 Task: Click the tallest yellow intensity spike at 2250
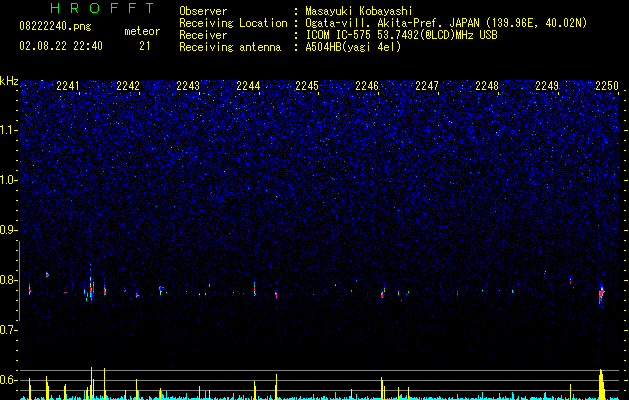coord(601,384)
